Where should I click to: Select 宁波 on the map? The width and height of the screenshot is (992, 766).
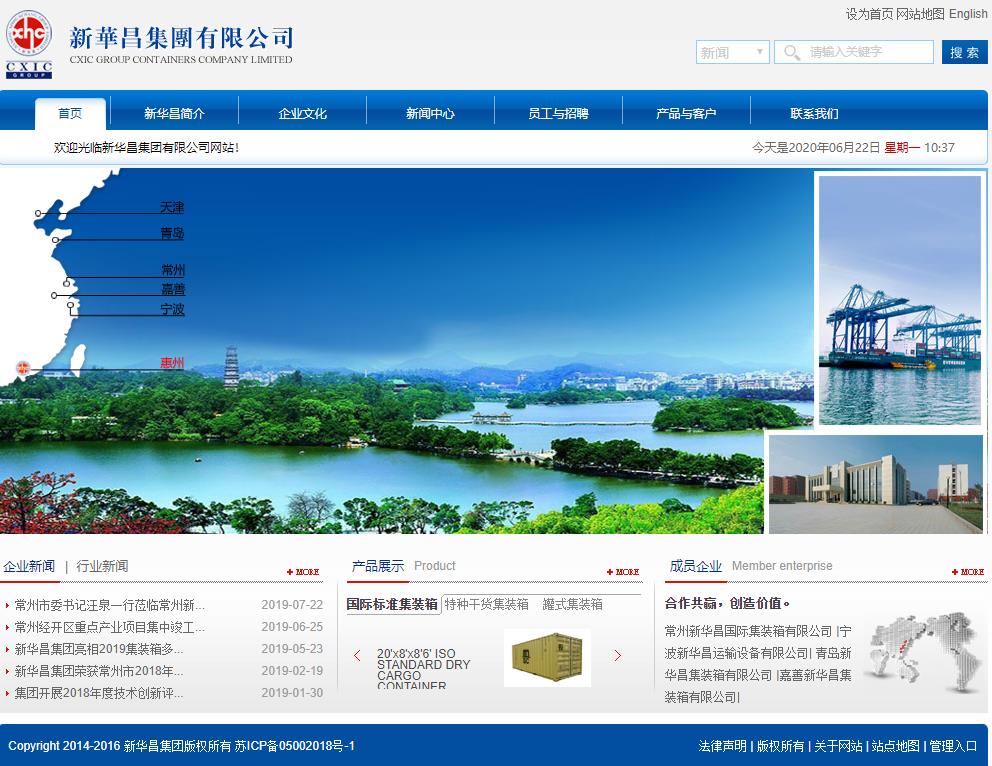pos(172,309)
